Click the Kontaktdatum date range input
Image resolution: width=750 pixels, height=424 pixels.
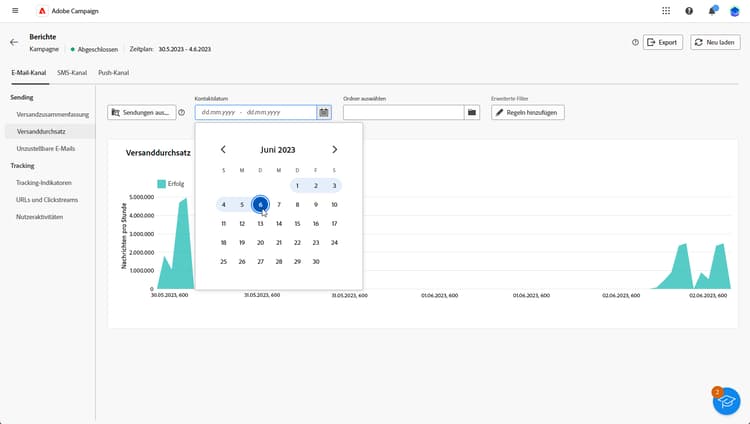tap(255, 112)
